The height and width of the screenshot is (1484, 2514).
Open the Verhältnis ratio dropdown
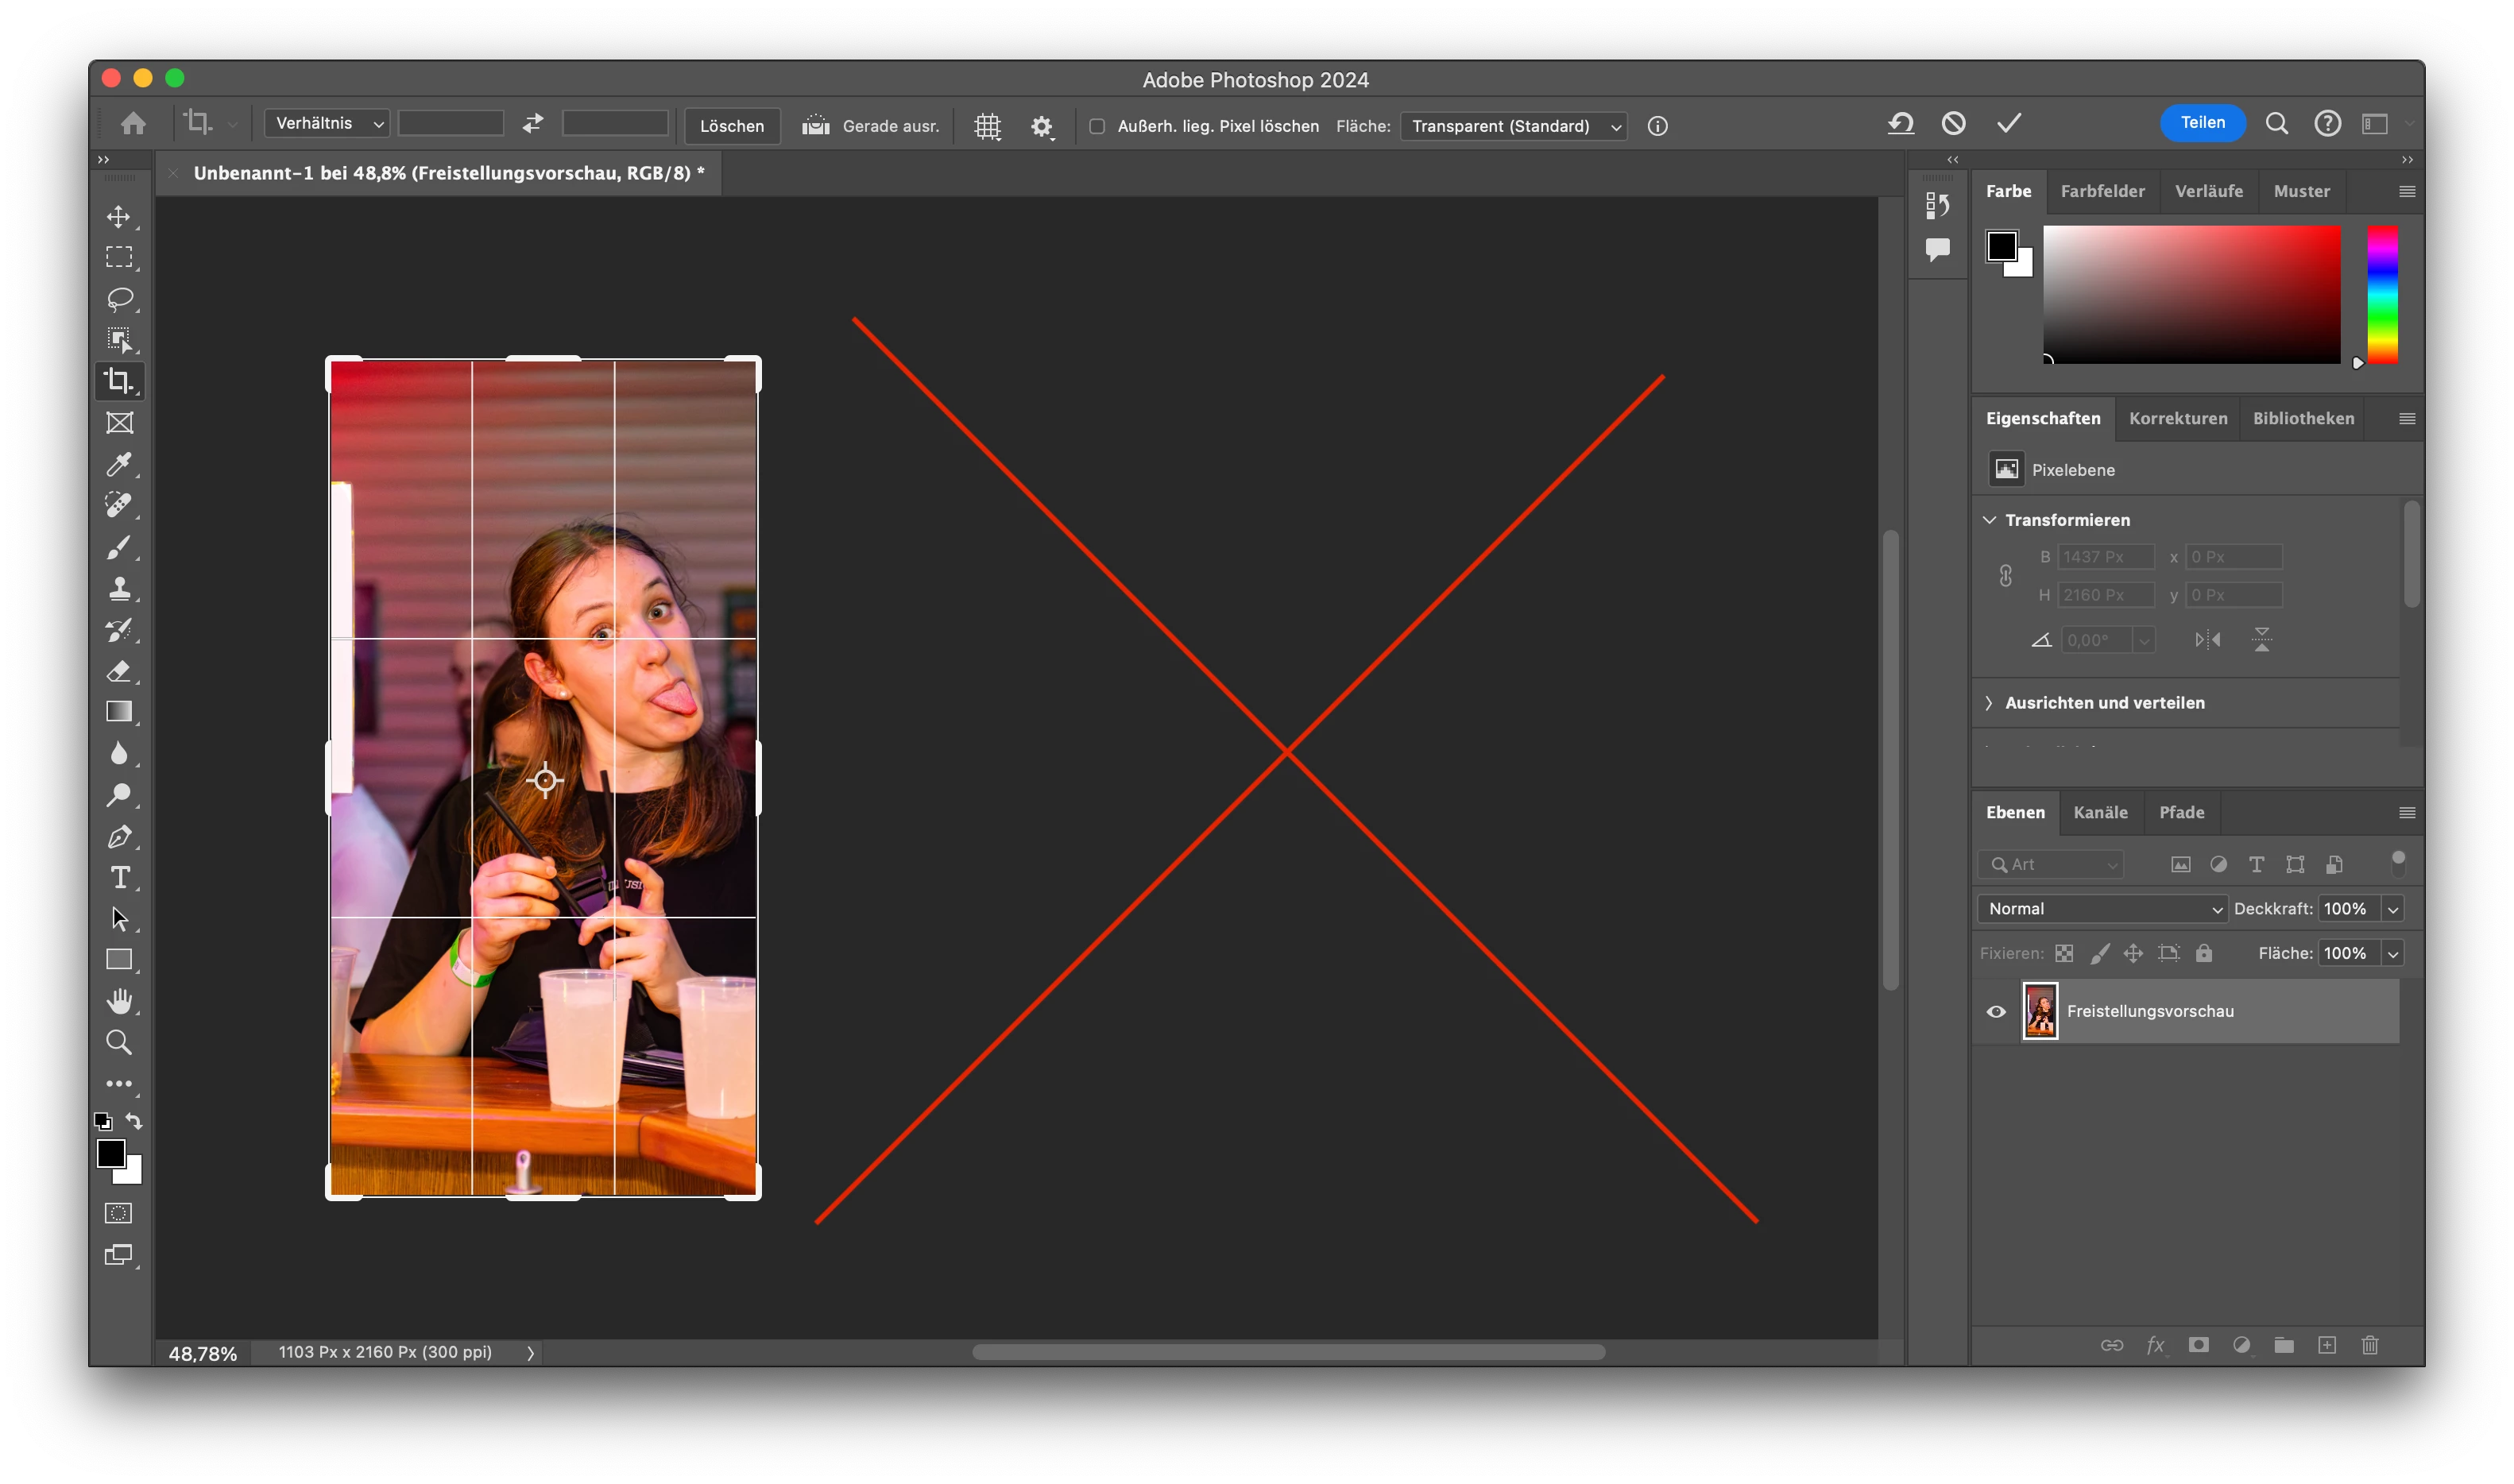(x=327, y=124)
